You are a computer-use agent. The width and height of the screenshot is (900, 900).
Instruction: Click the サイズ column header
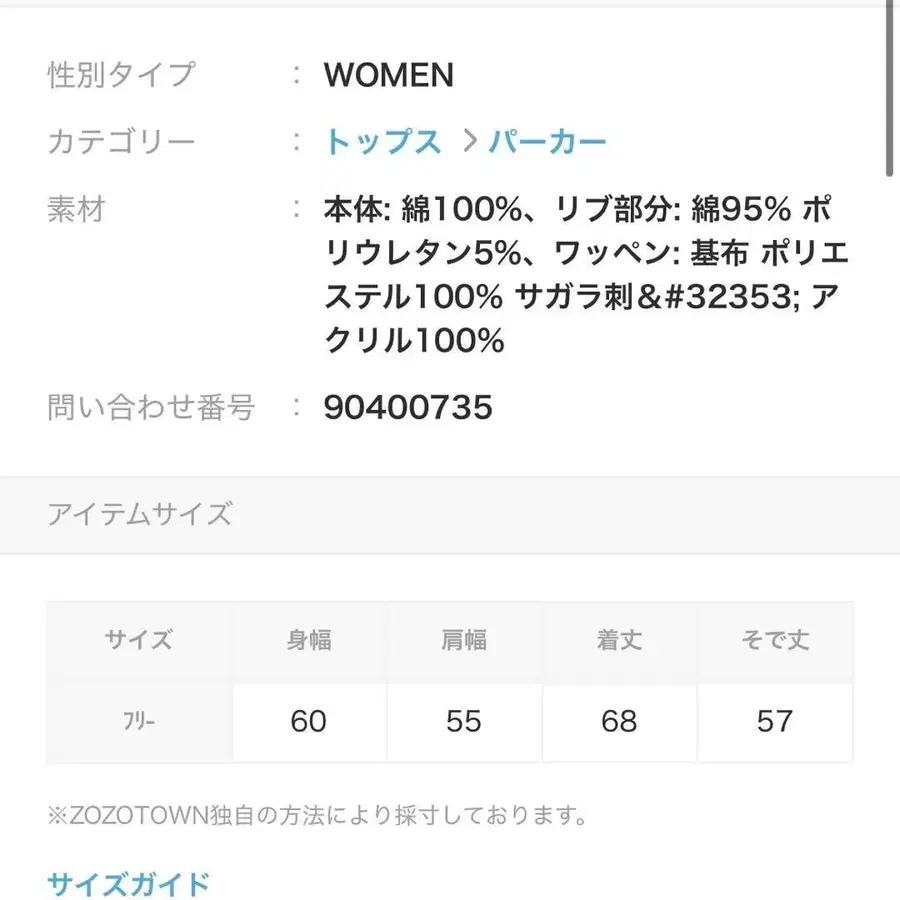pyautogui.click(x=139, y=640)
